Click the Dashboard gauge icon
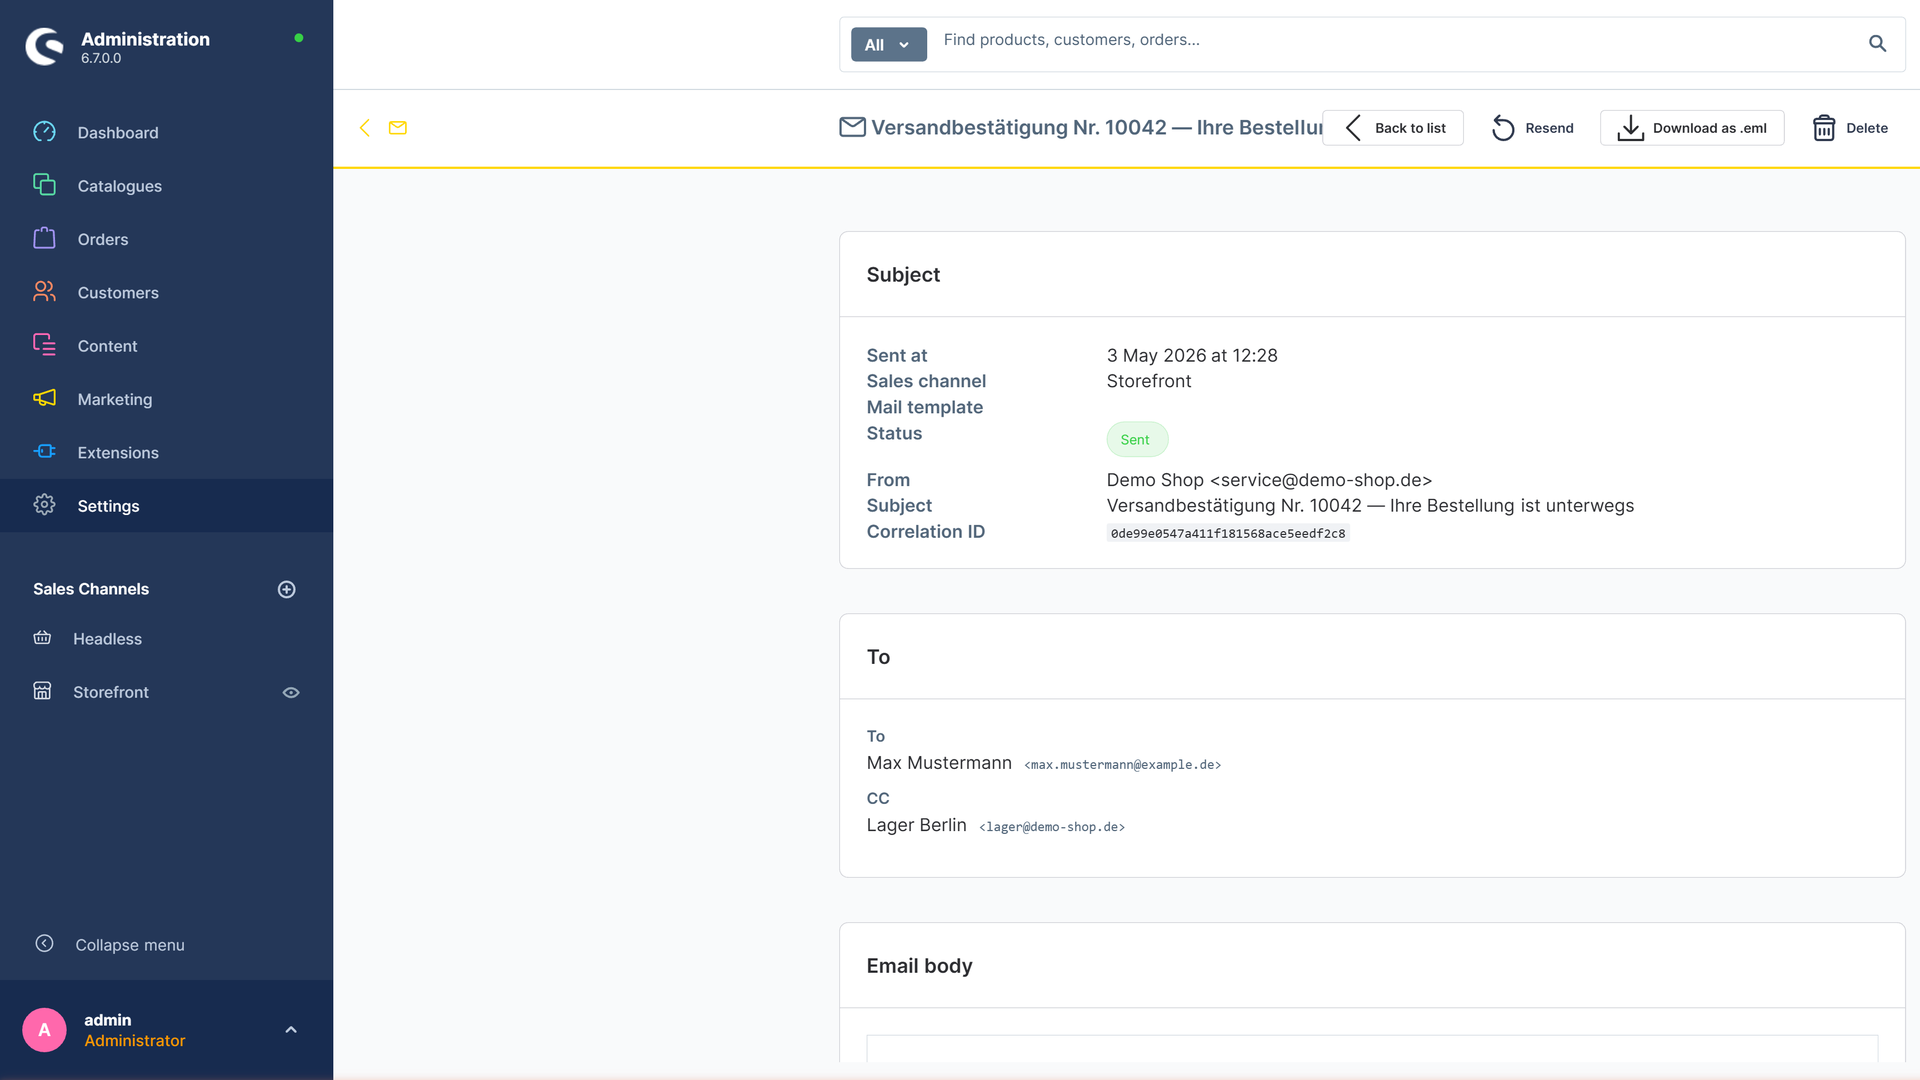 pos(44,132)
